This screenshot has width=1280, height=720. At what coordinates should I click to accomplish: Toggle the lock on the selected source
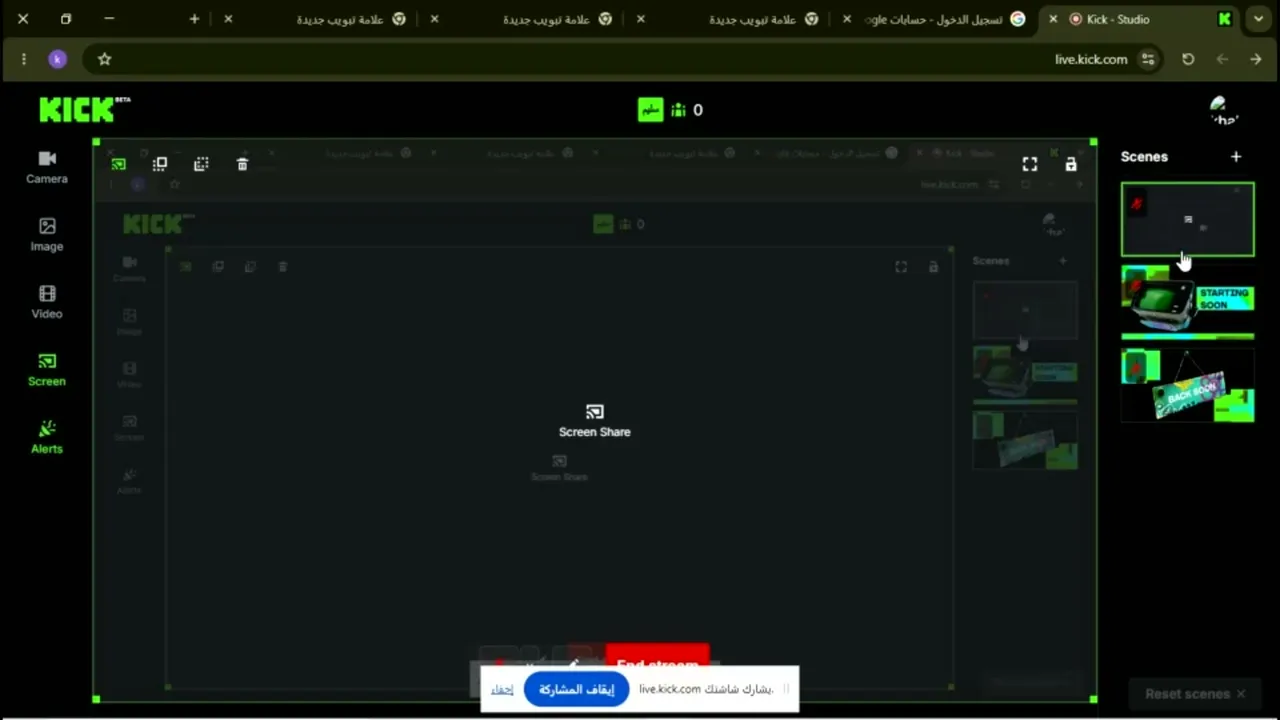coord(1071,164)
